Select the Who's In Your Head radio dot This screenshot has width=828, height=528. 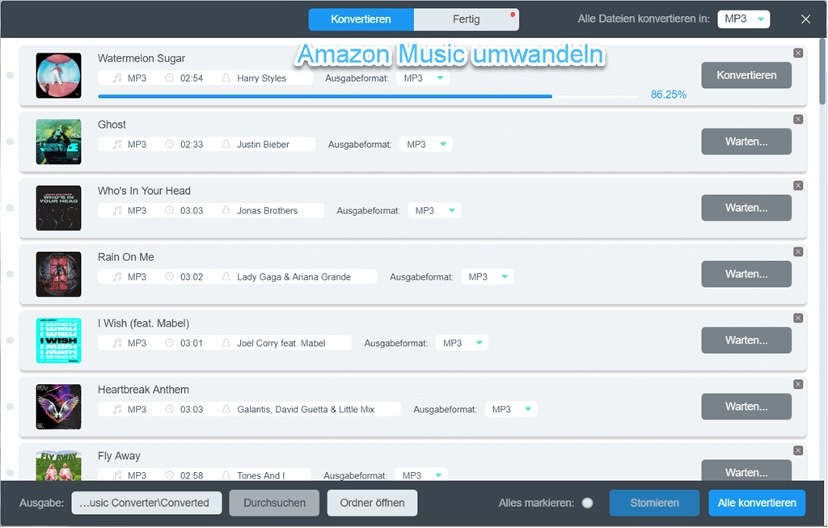[10, 208]
